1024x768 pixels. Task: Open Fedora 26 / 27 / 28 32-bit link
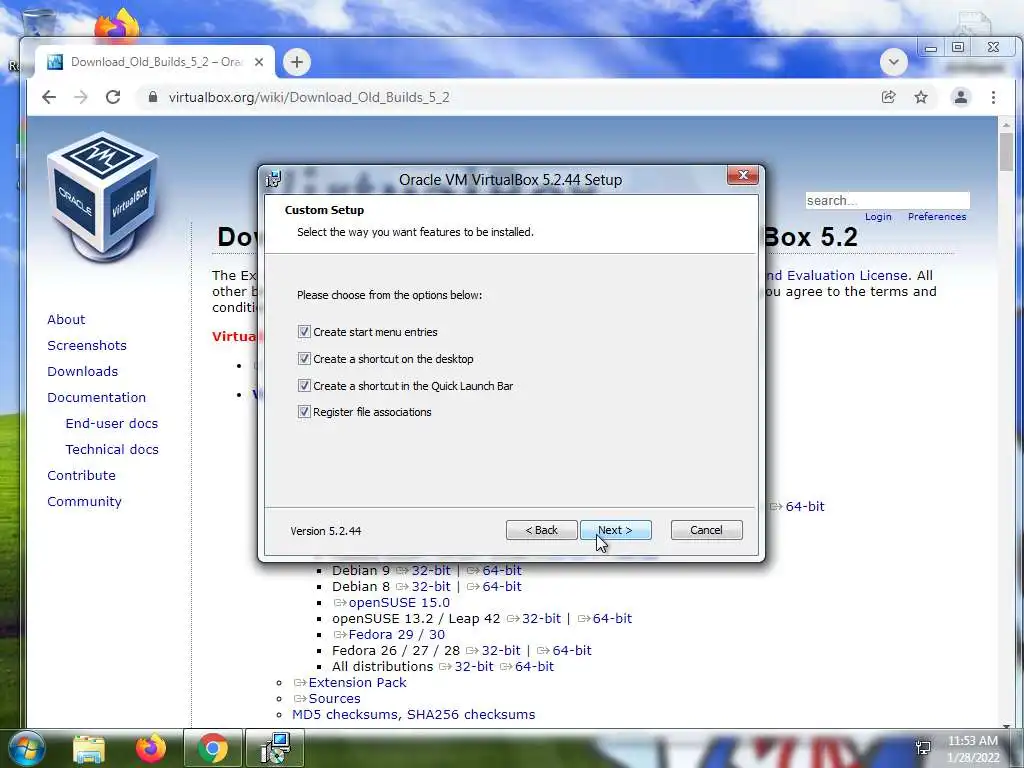501,650
